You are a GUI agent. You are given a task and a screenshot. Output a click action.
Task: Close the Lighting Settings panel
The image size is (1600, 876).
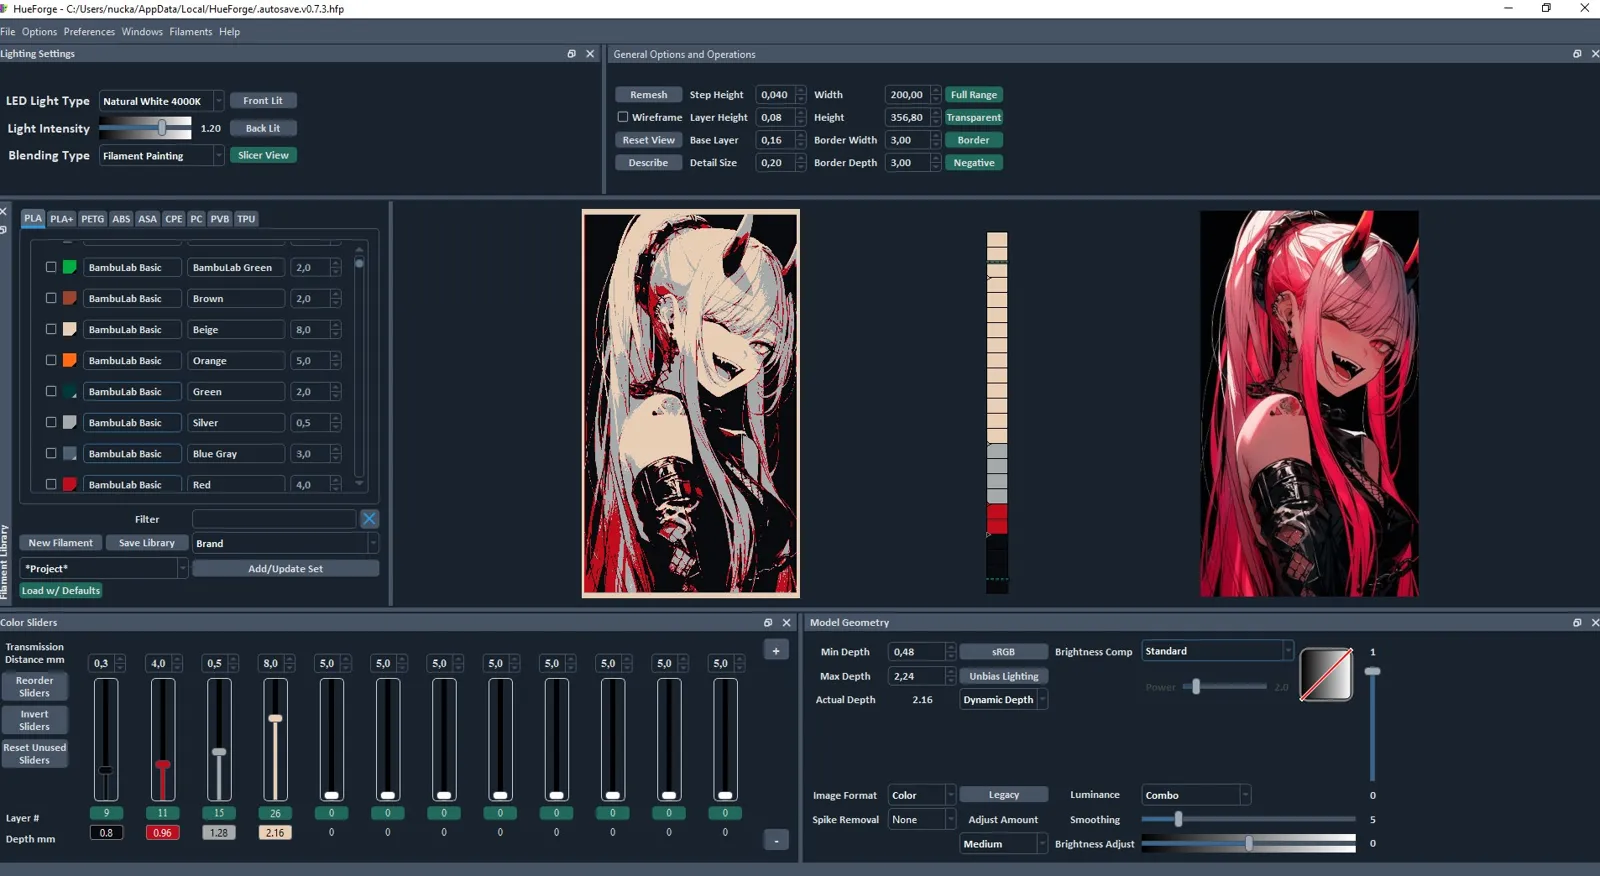pos(590,54)
